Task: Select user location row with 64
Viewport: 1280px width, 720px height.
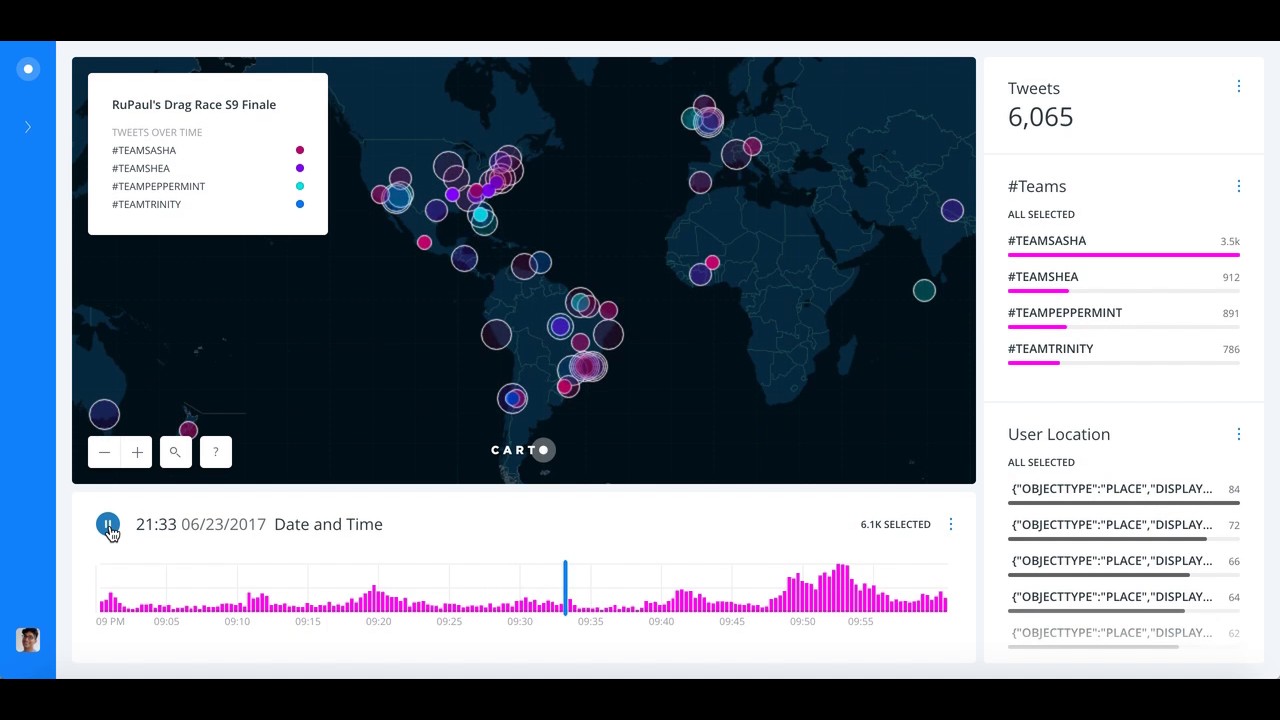Action: (1124, 601)
